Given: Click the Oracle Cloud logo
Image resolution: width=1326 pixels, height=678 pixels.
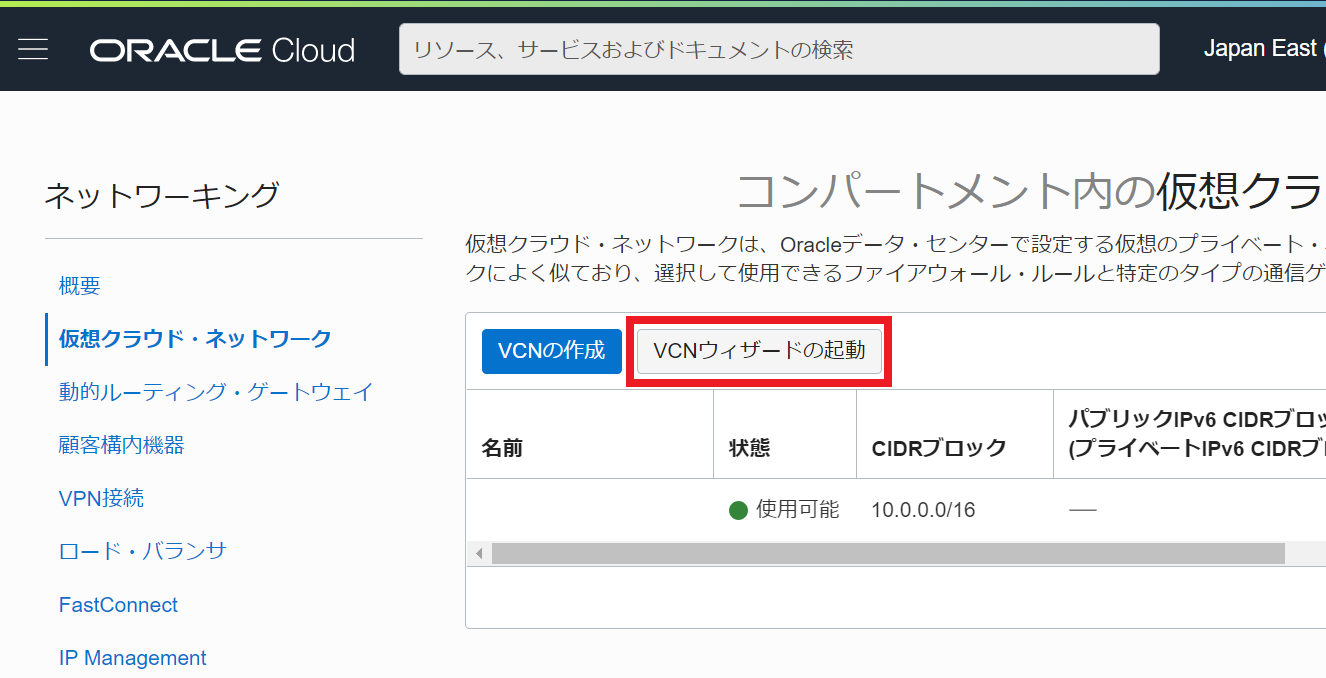Looking at the screenshot, I should [x=222, y=50].
